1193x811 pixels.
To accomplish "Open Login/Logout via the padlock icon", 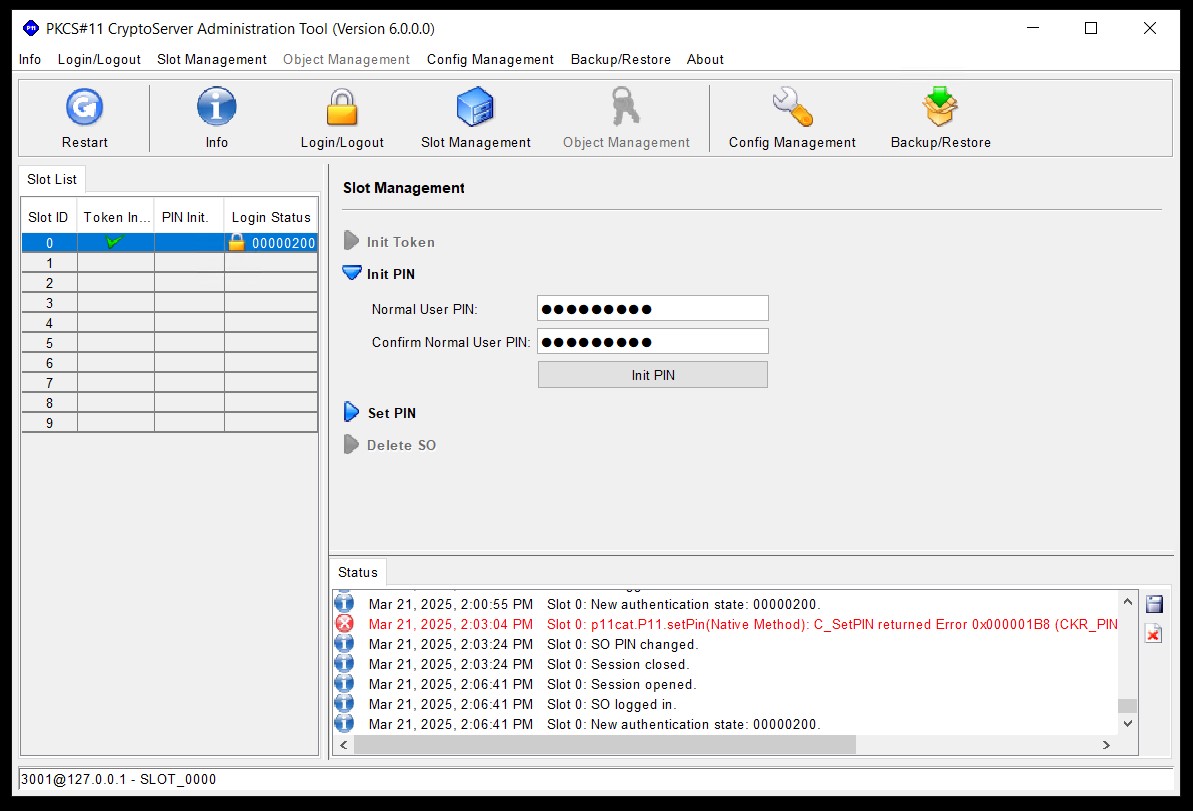I will click(342, 107).
